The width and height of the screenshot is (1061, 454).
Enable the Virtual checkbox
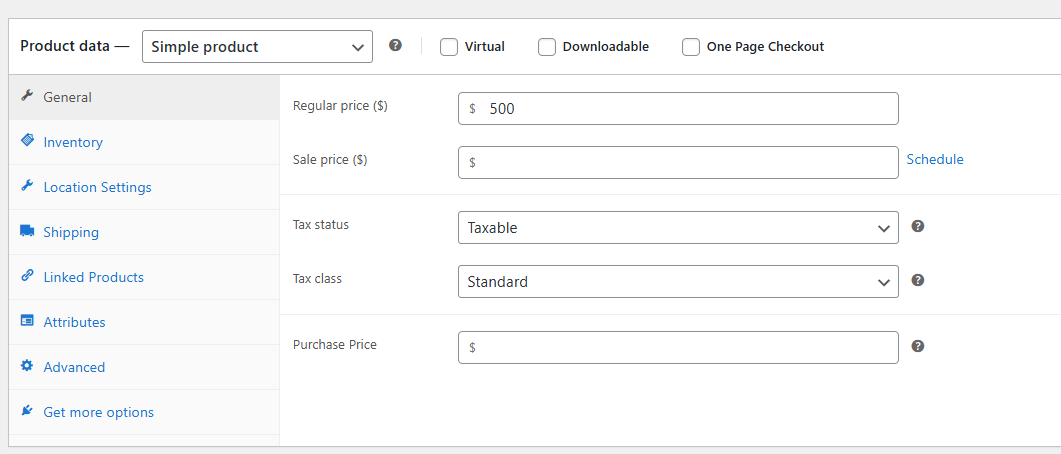pyautogui.click(x=449, y=47)
